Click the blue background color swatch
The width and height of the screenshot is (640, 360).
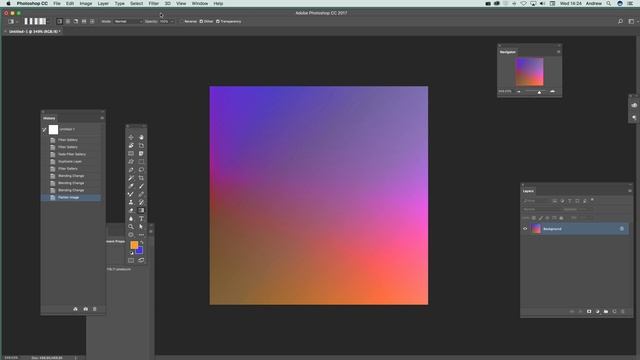tap(140, 251)
